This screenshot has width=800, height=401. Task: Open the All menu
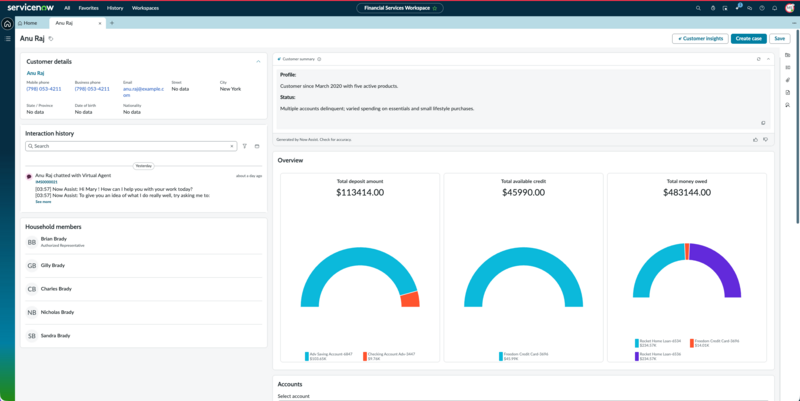coord(67,8)
